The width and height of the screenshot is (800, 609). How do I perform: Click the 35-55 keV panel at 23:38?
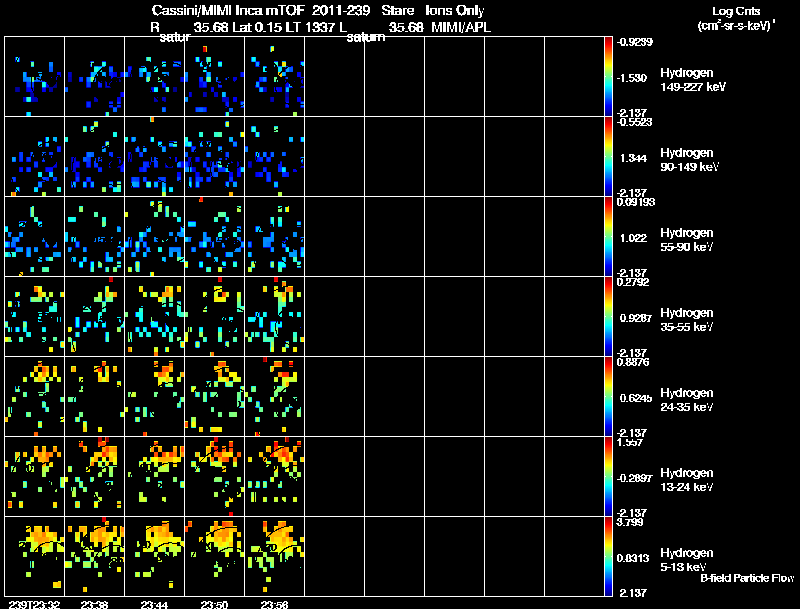pos(94,317)
